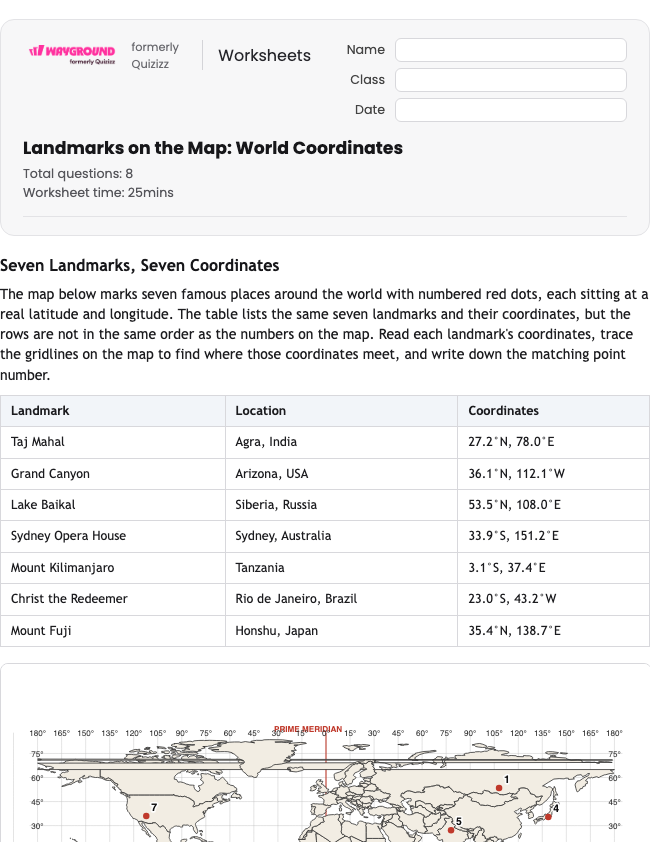650x842 pixels.
Task: Click the 'Siberia, Russia' location cell
Action: [x=341, y=505]
